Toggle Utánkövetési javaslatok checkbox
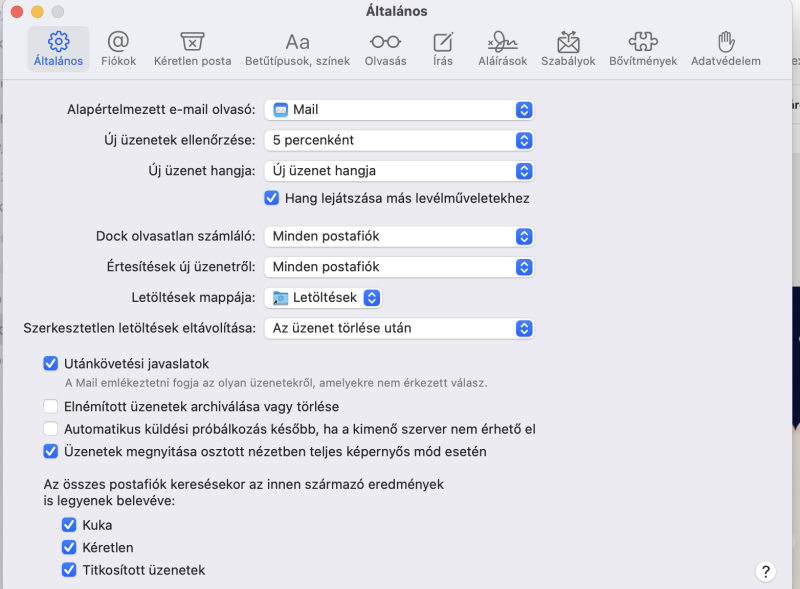Screen dimensions: 800x589 tap(51, 364)
